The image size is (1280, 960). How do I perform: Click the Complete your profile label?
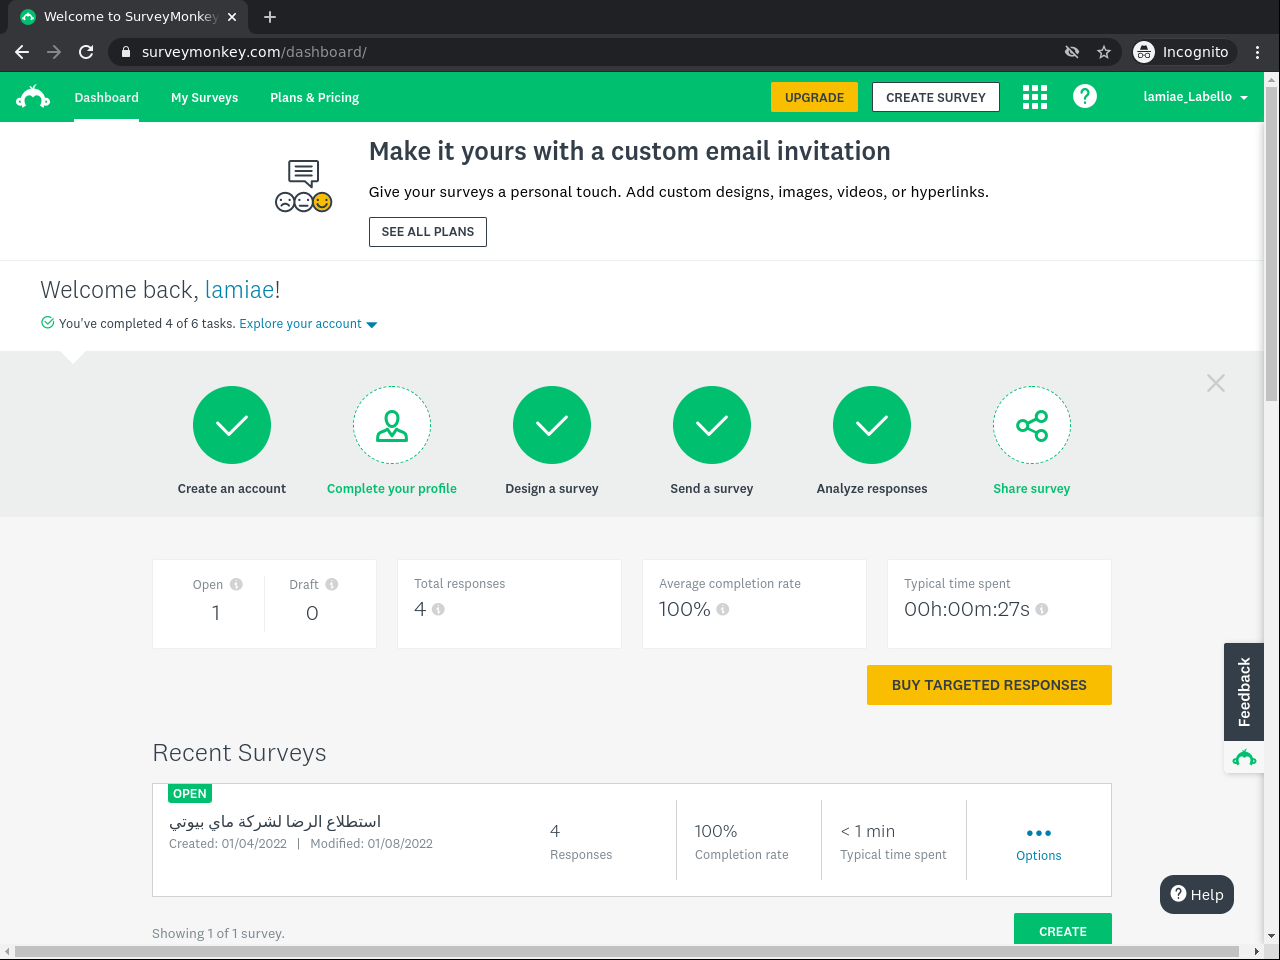392,489
